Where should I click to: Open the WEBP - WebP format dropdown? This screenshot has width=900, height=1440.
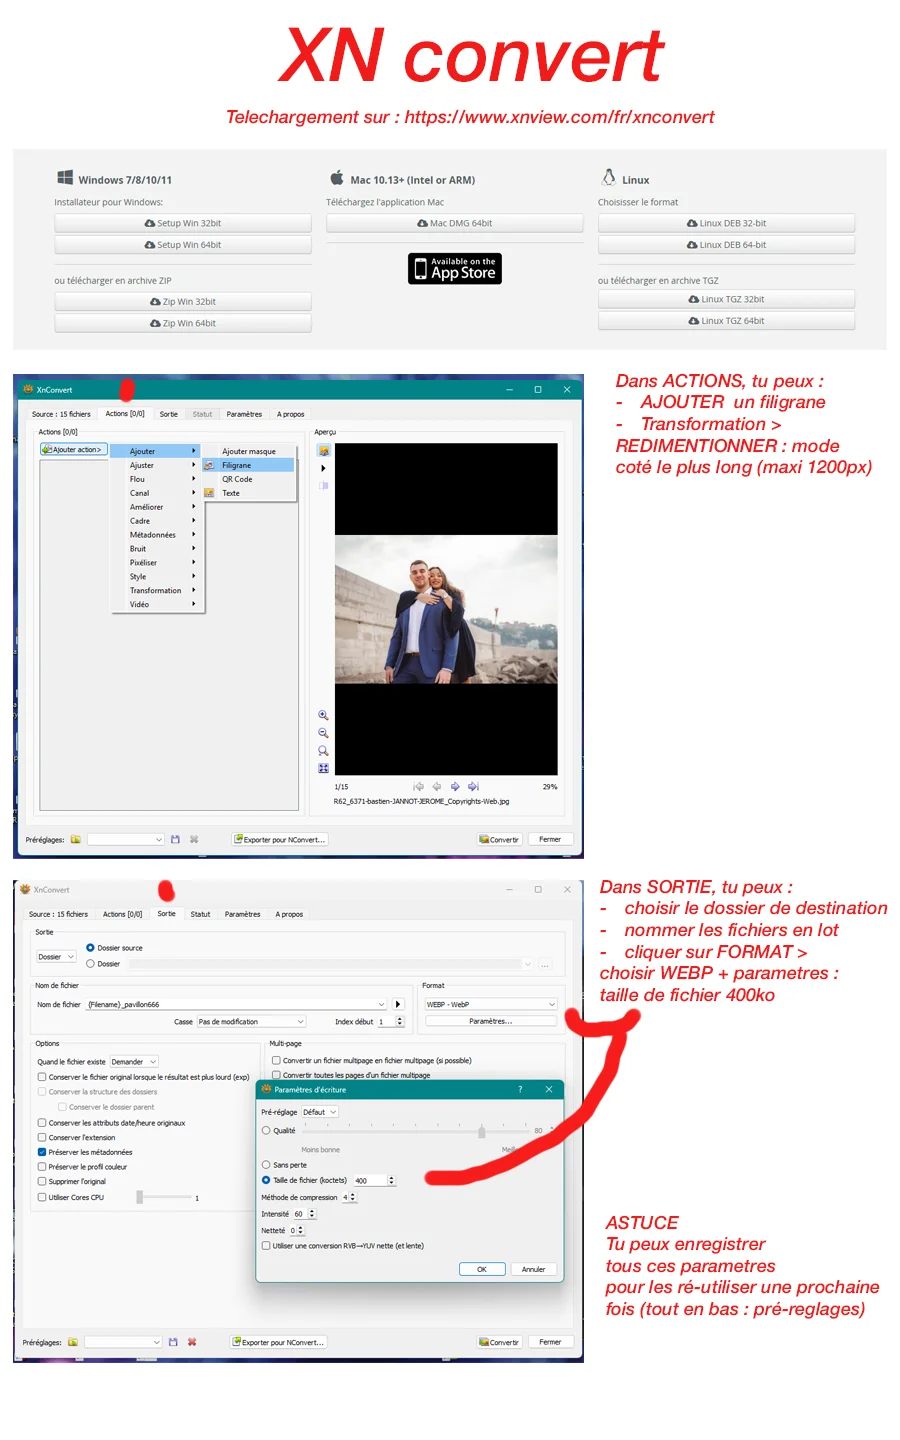pos(490,1004)
